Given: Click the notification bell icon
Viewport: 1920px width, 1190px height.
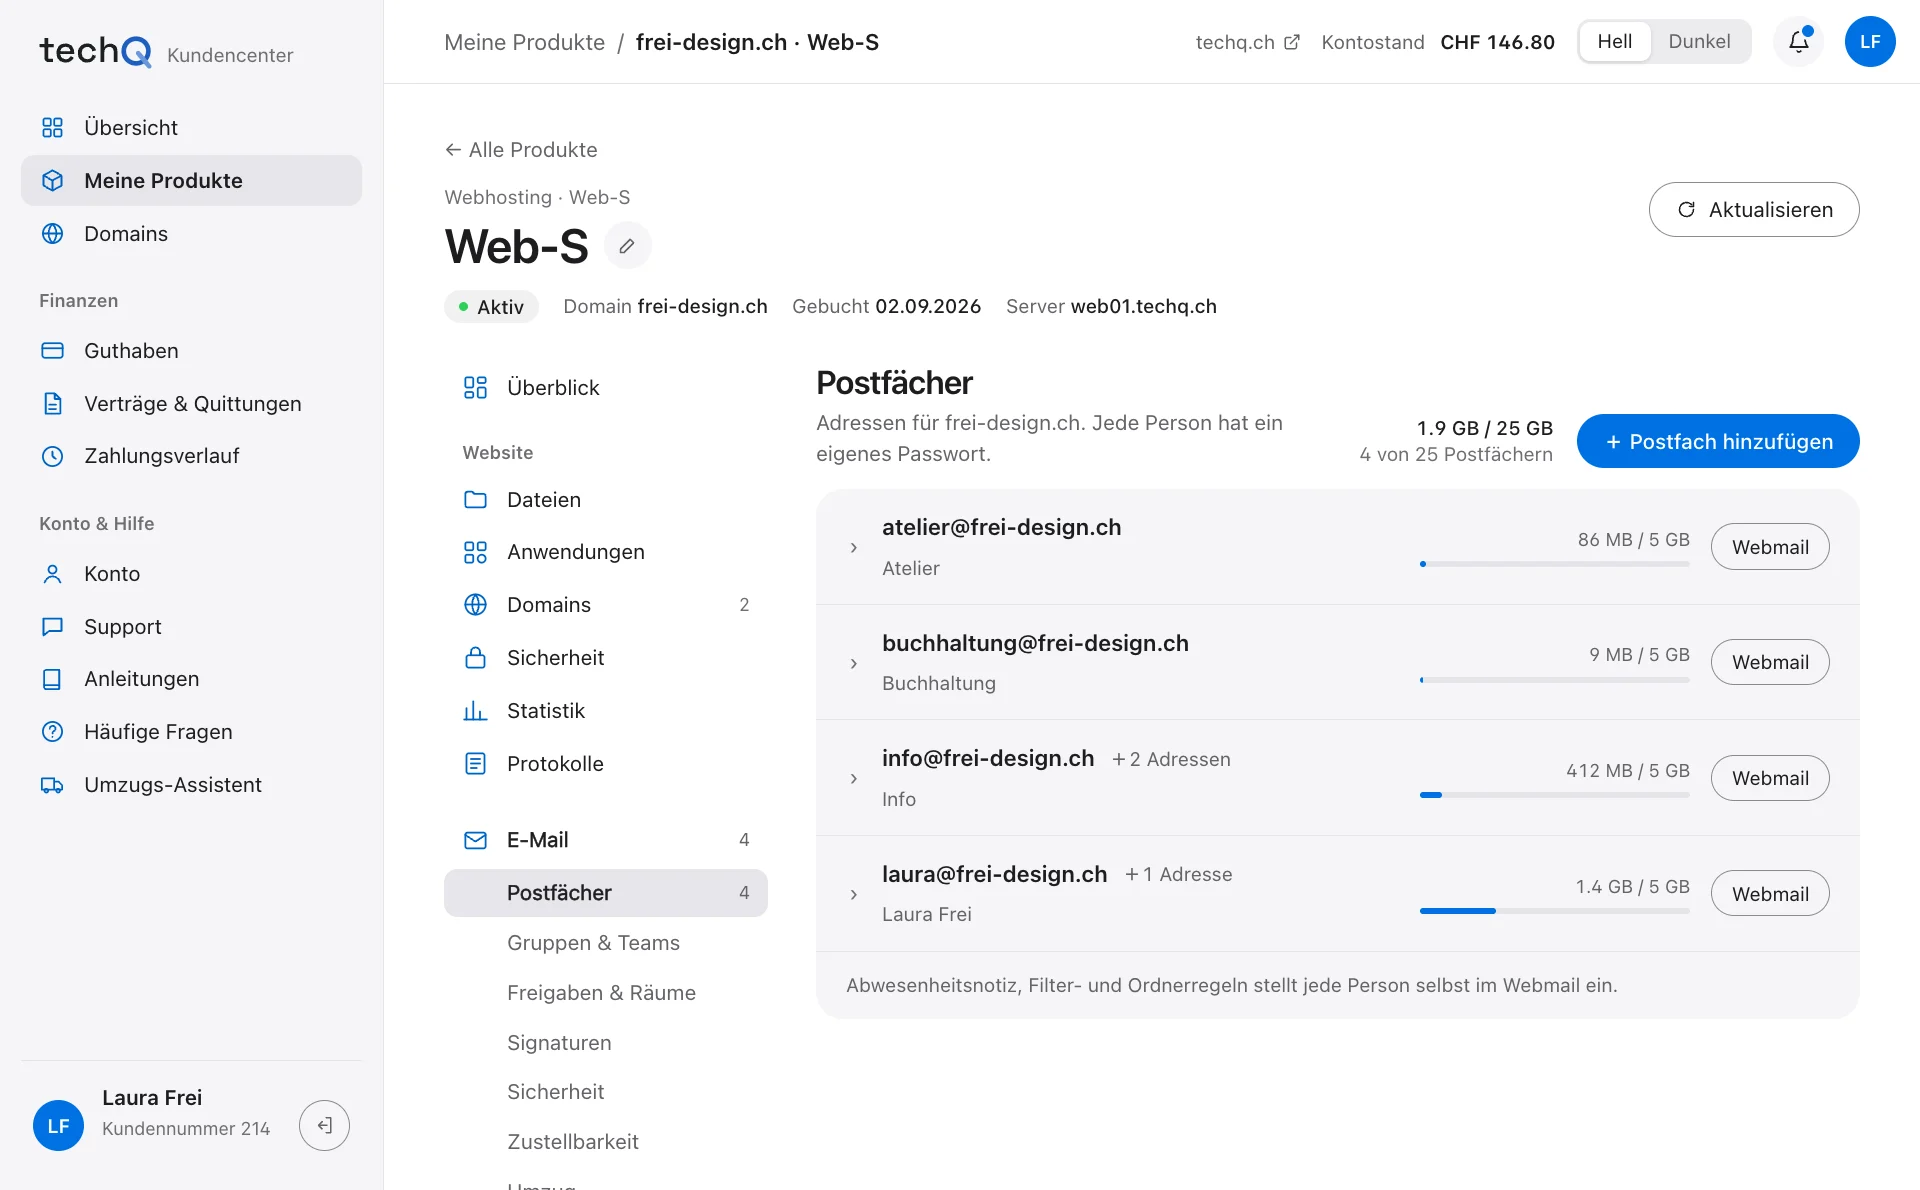Looking at the screenshot, I should 1798,42.
